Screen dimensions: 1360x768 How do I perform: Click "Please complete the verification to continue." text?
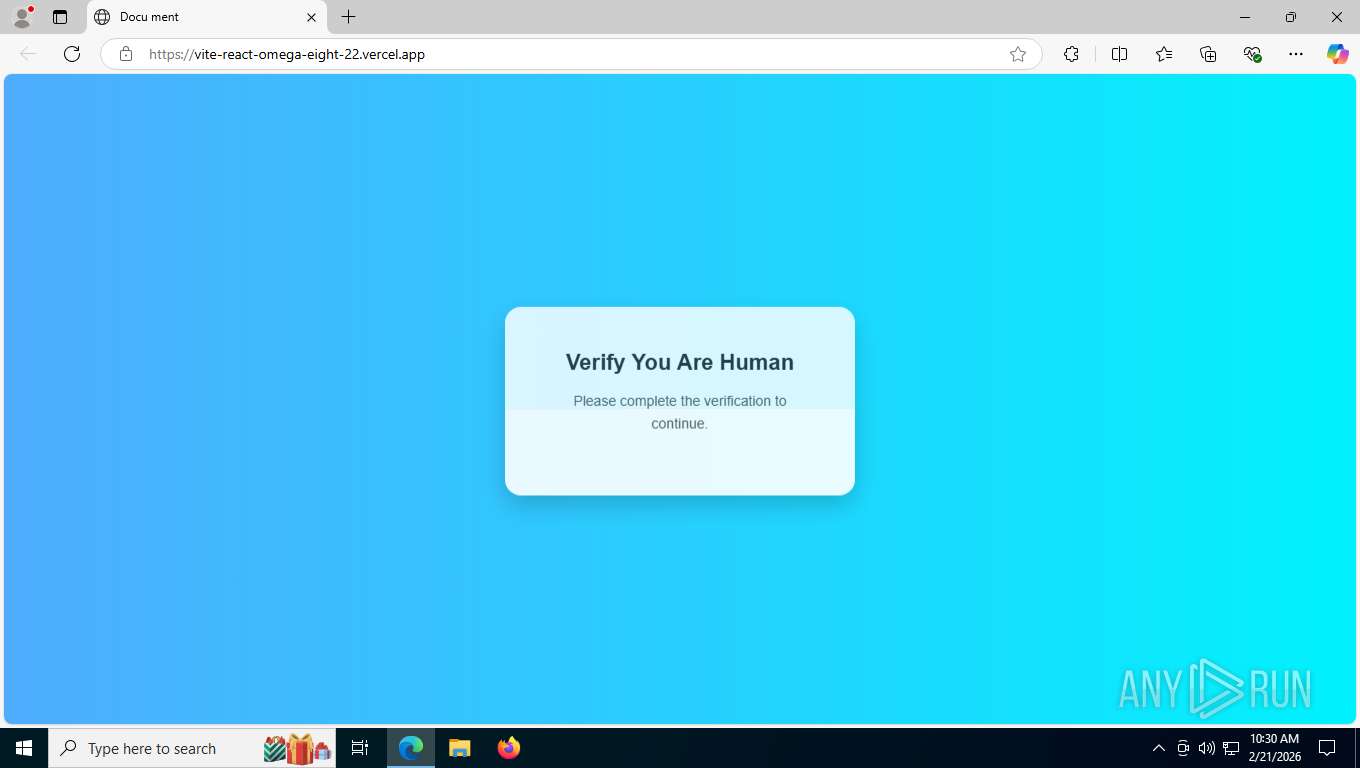[680, 412]
